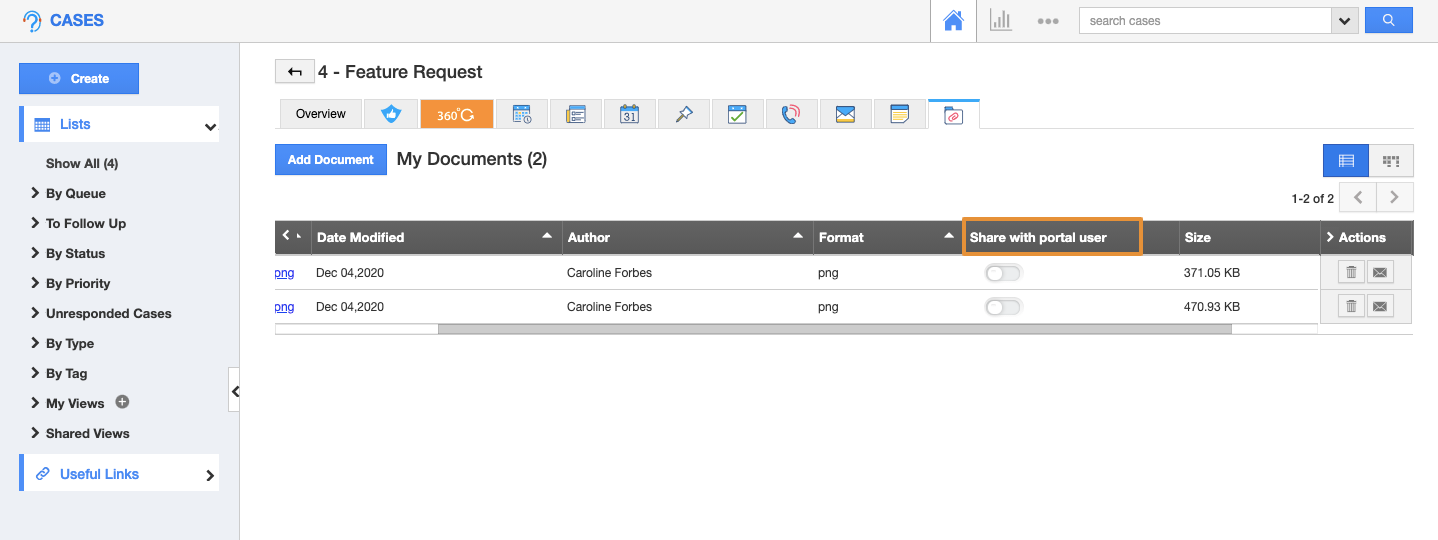Delete the 371.05 KB document
This screenshot has width=1438, height=540.
(x=1351, y=273)
